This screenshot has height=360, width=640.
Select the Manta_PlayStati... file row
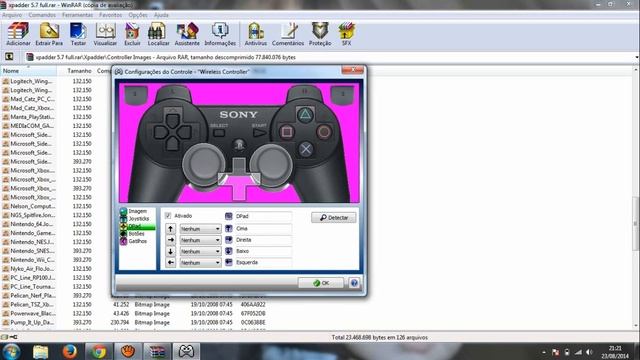29,117
